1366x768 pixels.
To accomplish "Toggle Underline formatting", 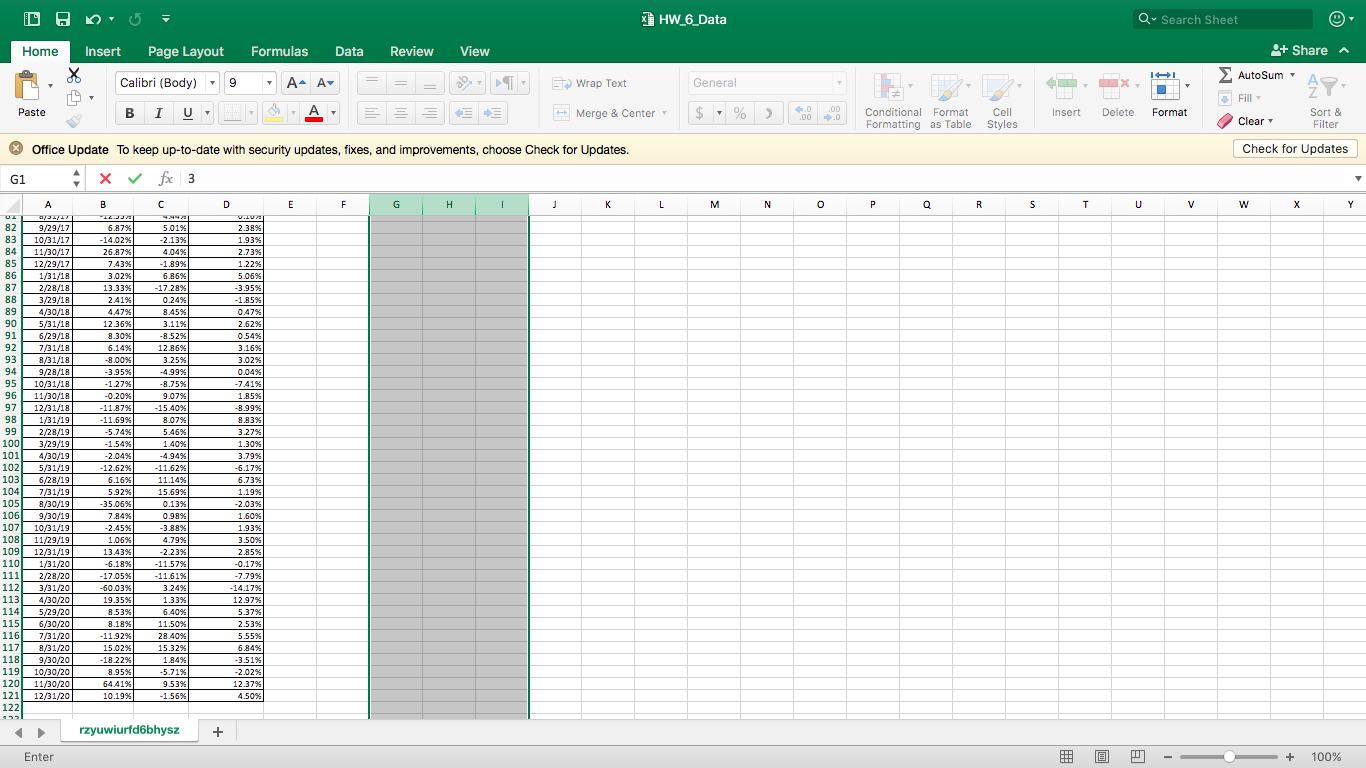I will pyautogui.click(x=187, y=113).
